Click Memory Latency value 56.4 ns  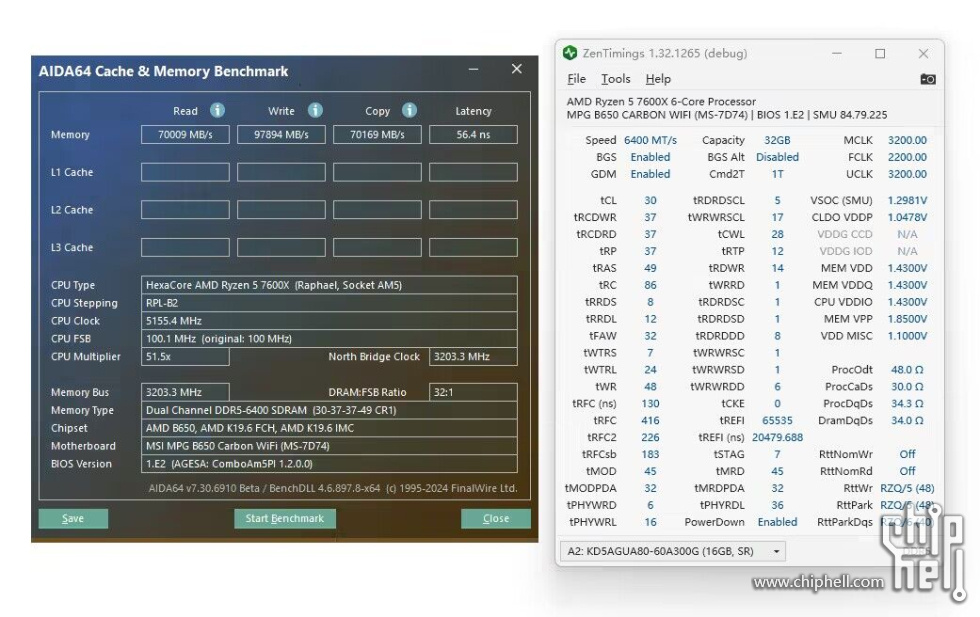tap(473, 134)
